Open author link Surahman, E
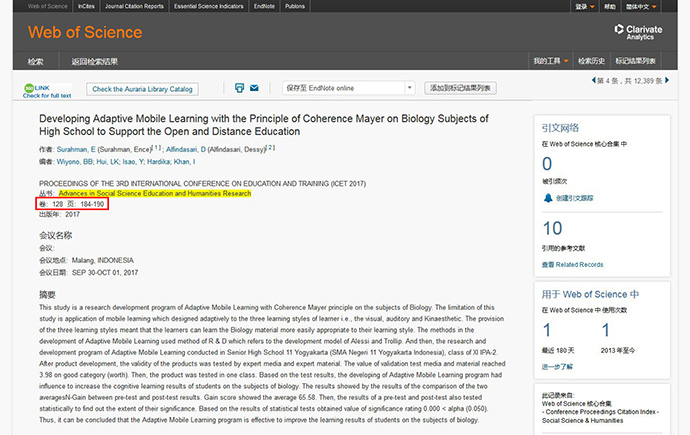Viewport: 690px width, 435px height. pos(76,150)
